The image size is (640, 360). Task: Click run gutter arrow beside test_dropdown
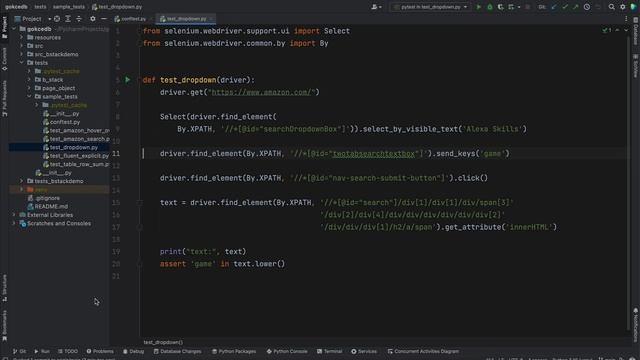[x=128, y=80]
